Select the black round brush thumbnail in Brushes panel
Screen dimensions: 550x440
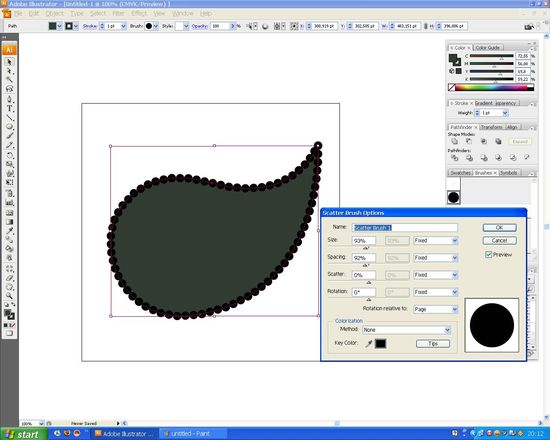453,198
